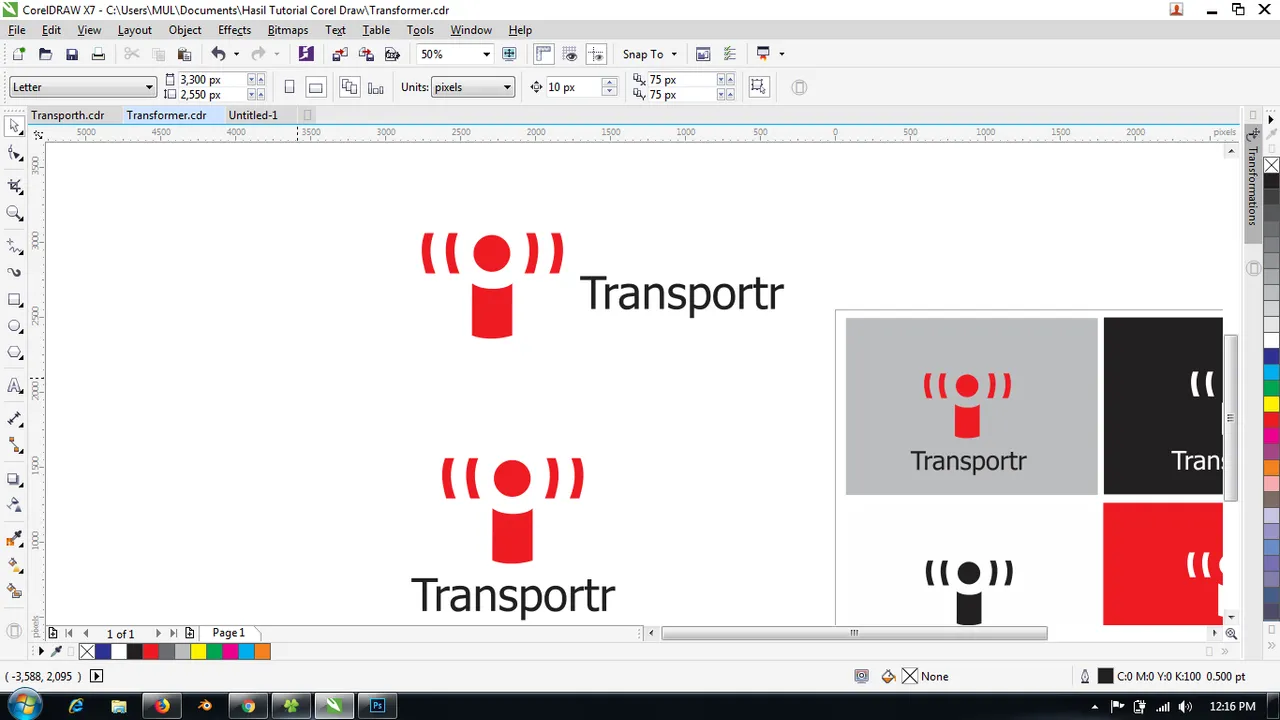Image resolution: width=1280 pixels, height=720 pixels.
Task: Click the Publish to PDF icon
Action: click(393, 54)
